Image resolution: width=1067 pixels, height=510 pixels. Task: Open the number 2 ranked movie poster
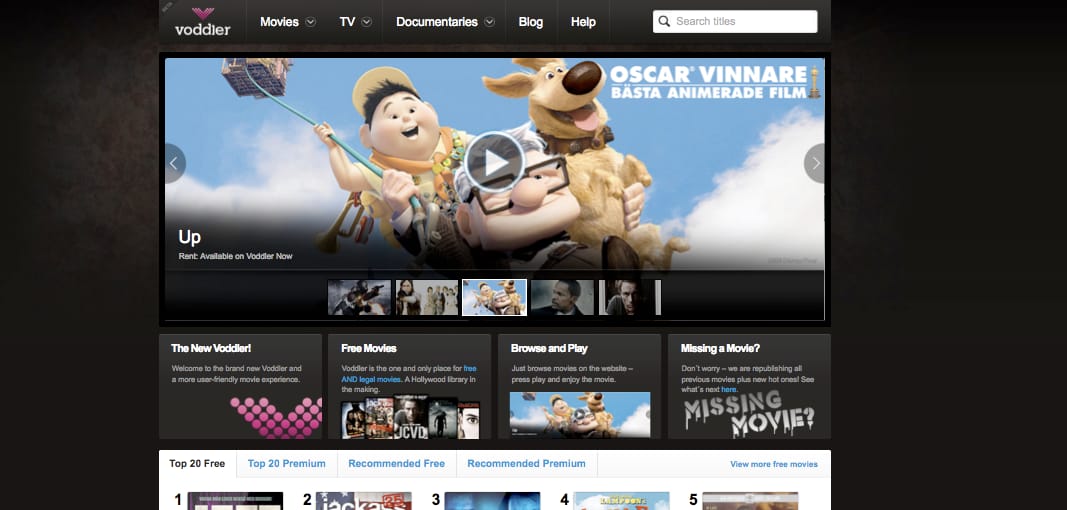tap(363, 501)
